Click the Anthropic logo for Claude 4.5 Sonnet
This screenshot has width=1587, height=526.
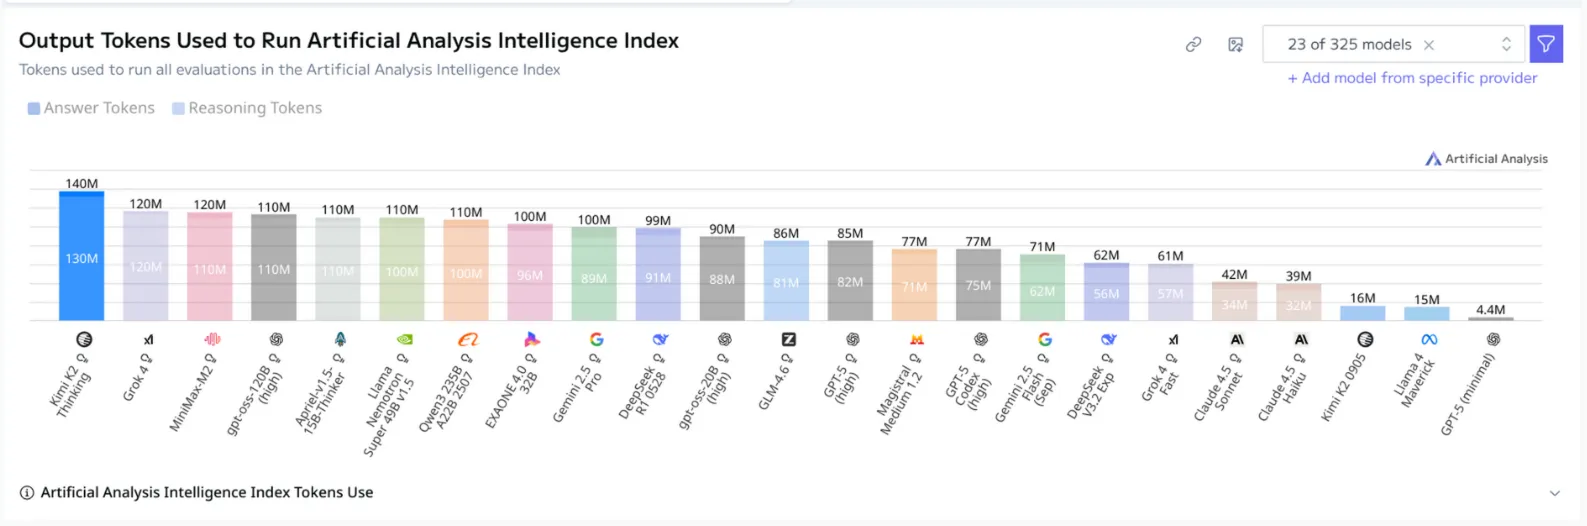coord(1237,340)
